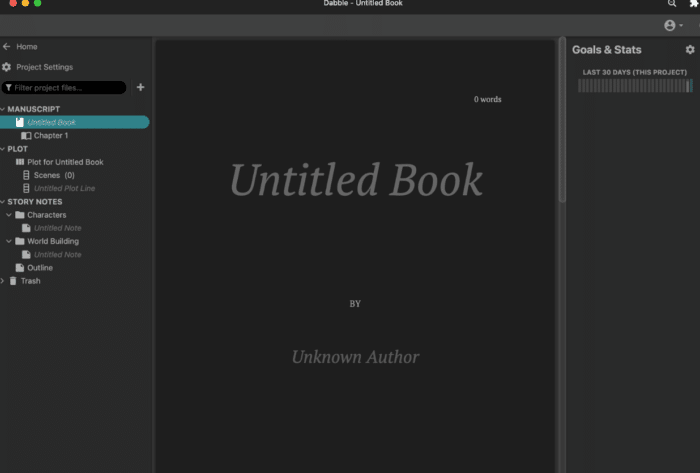The width and height of the screenshot is (700, 473).
Task: Click the Scenes plot line icon
Action: pyautogui.click(x=26, y=175)
